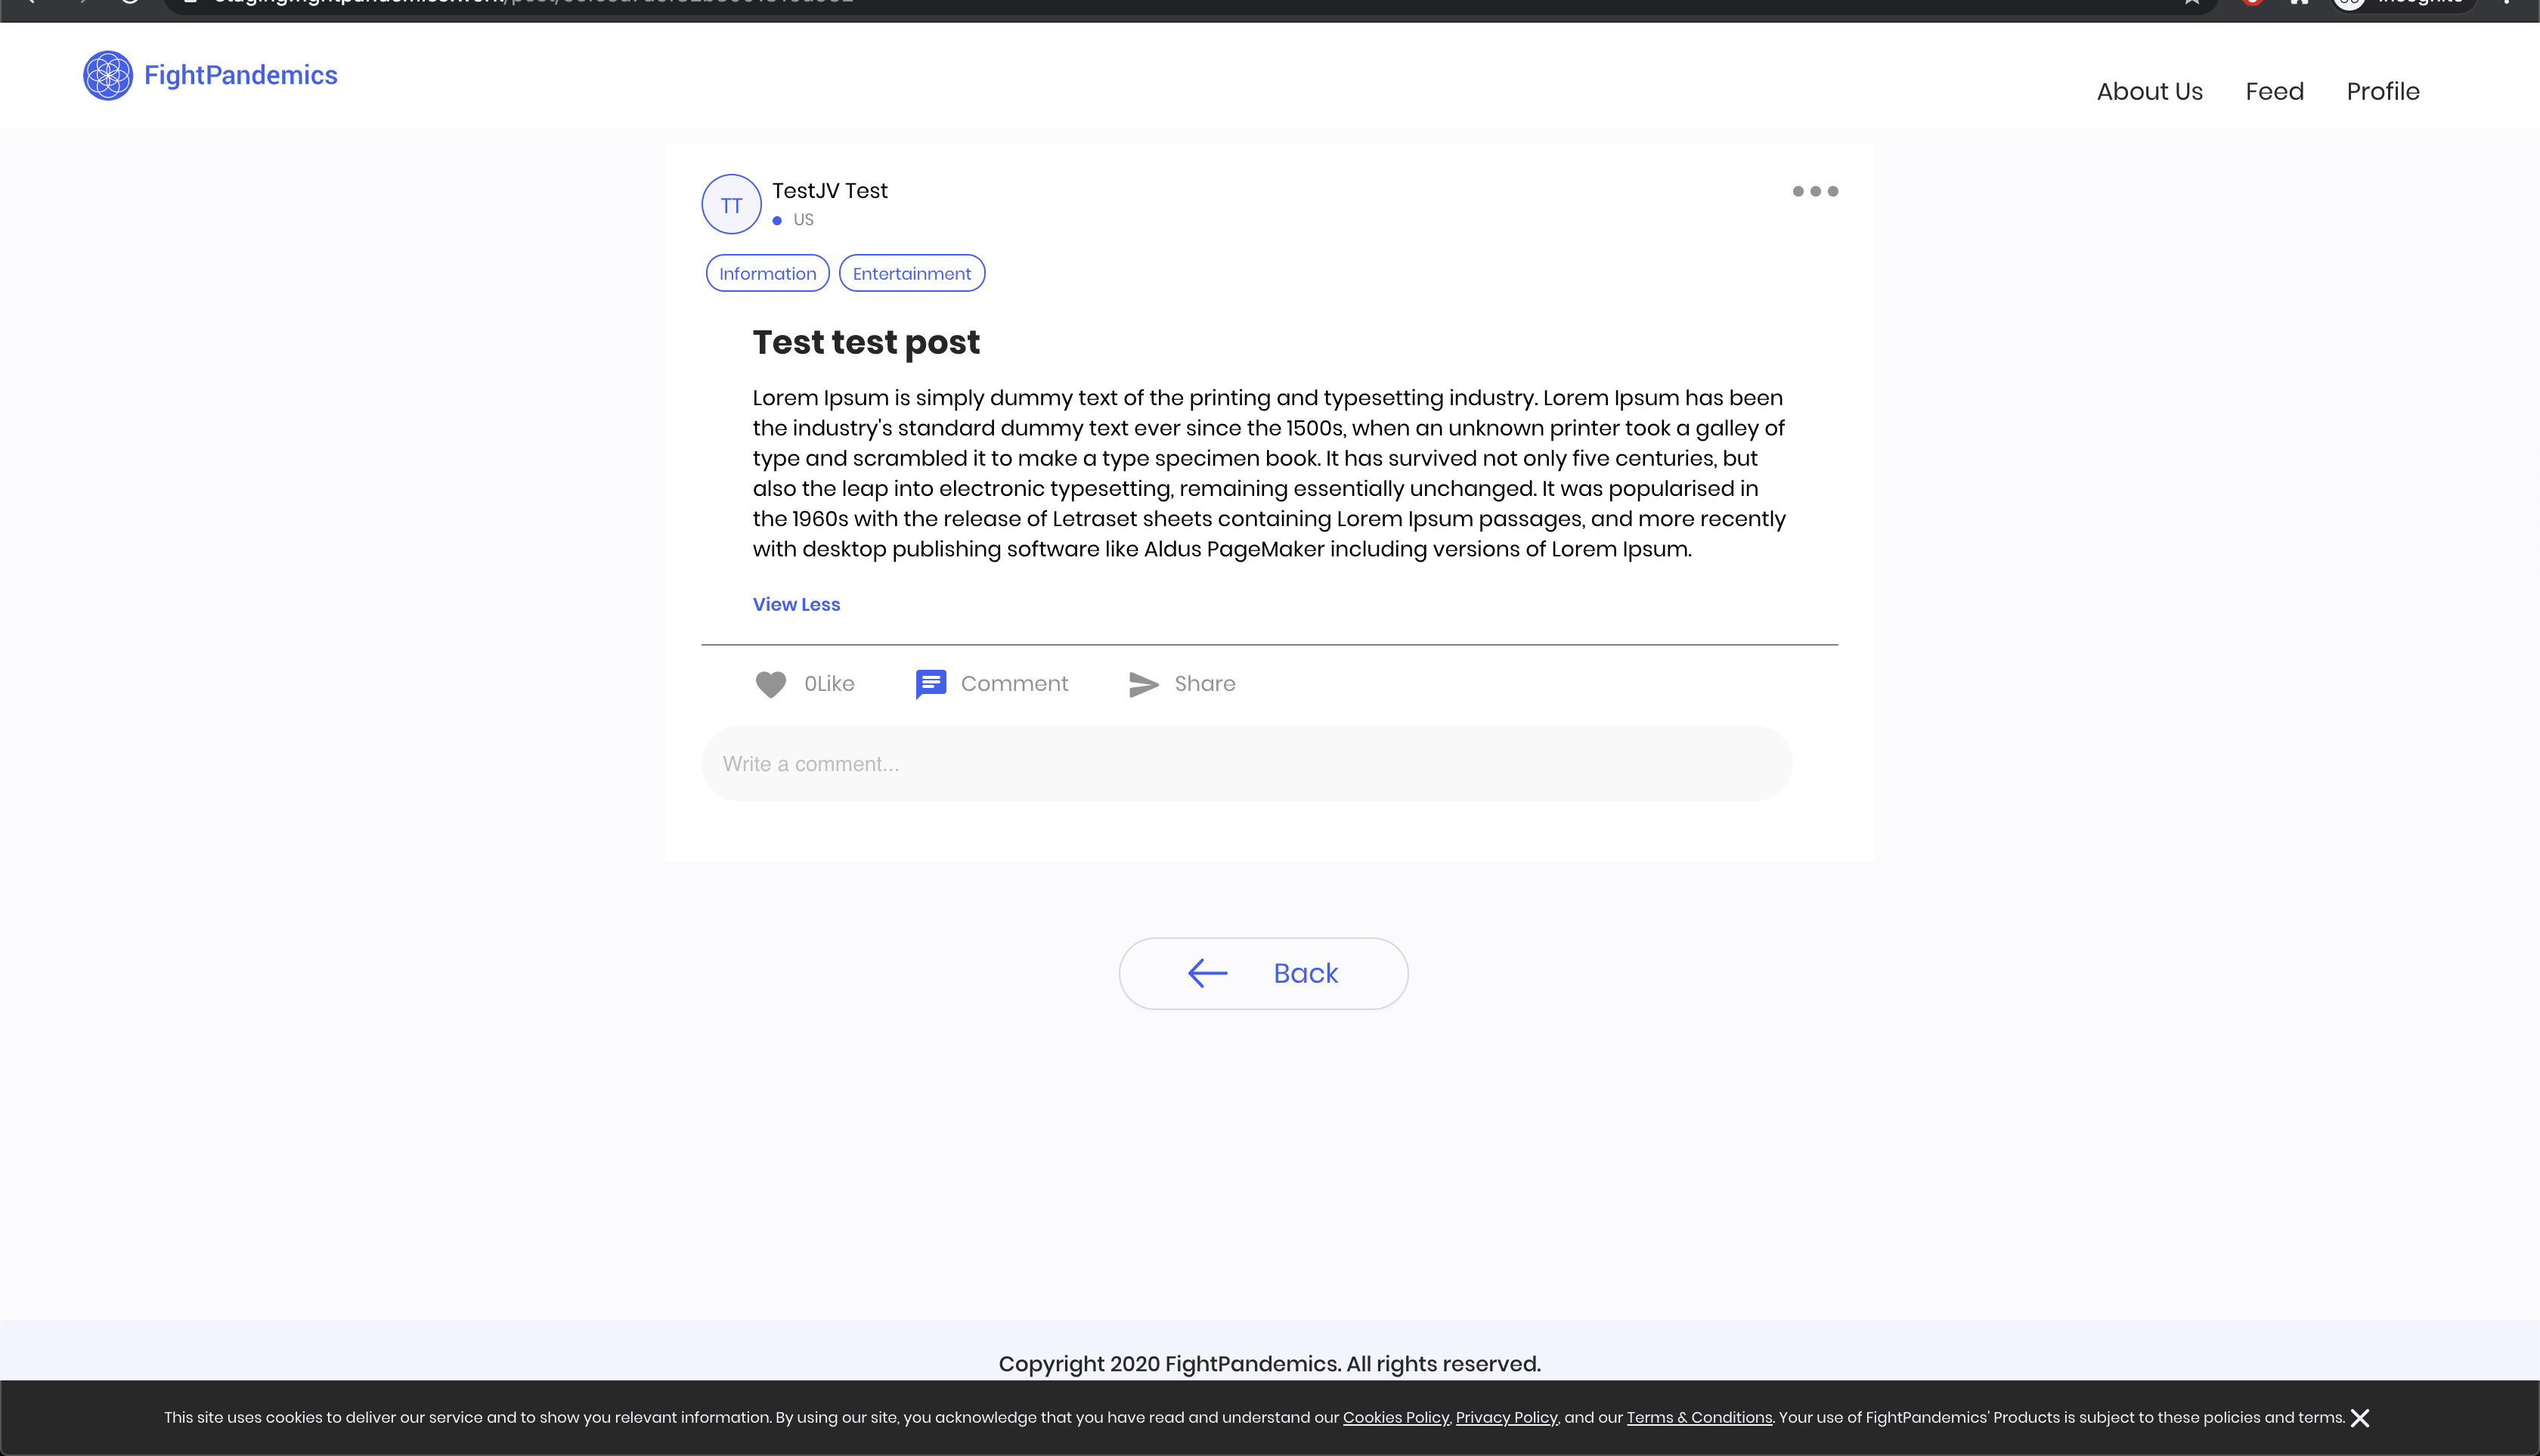
Task: Open the About Us page
Action: tap(2150, 91)
